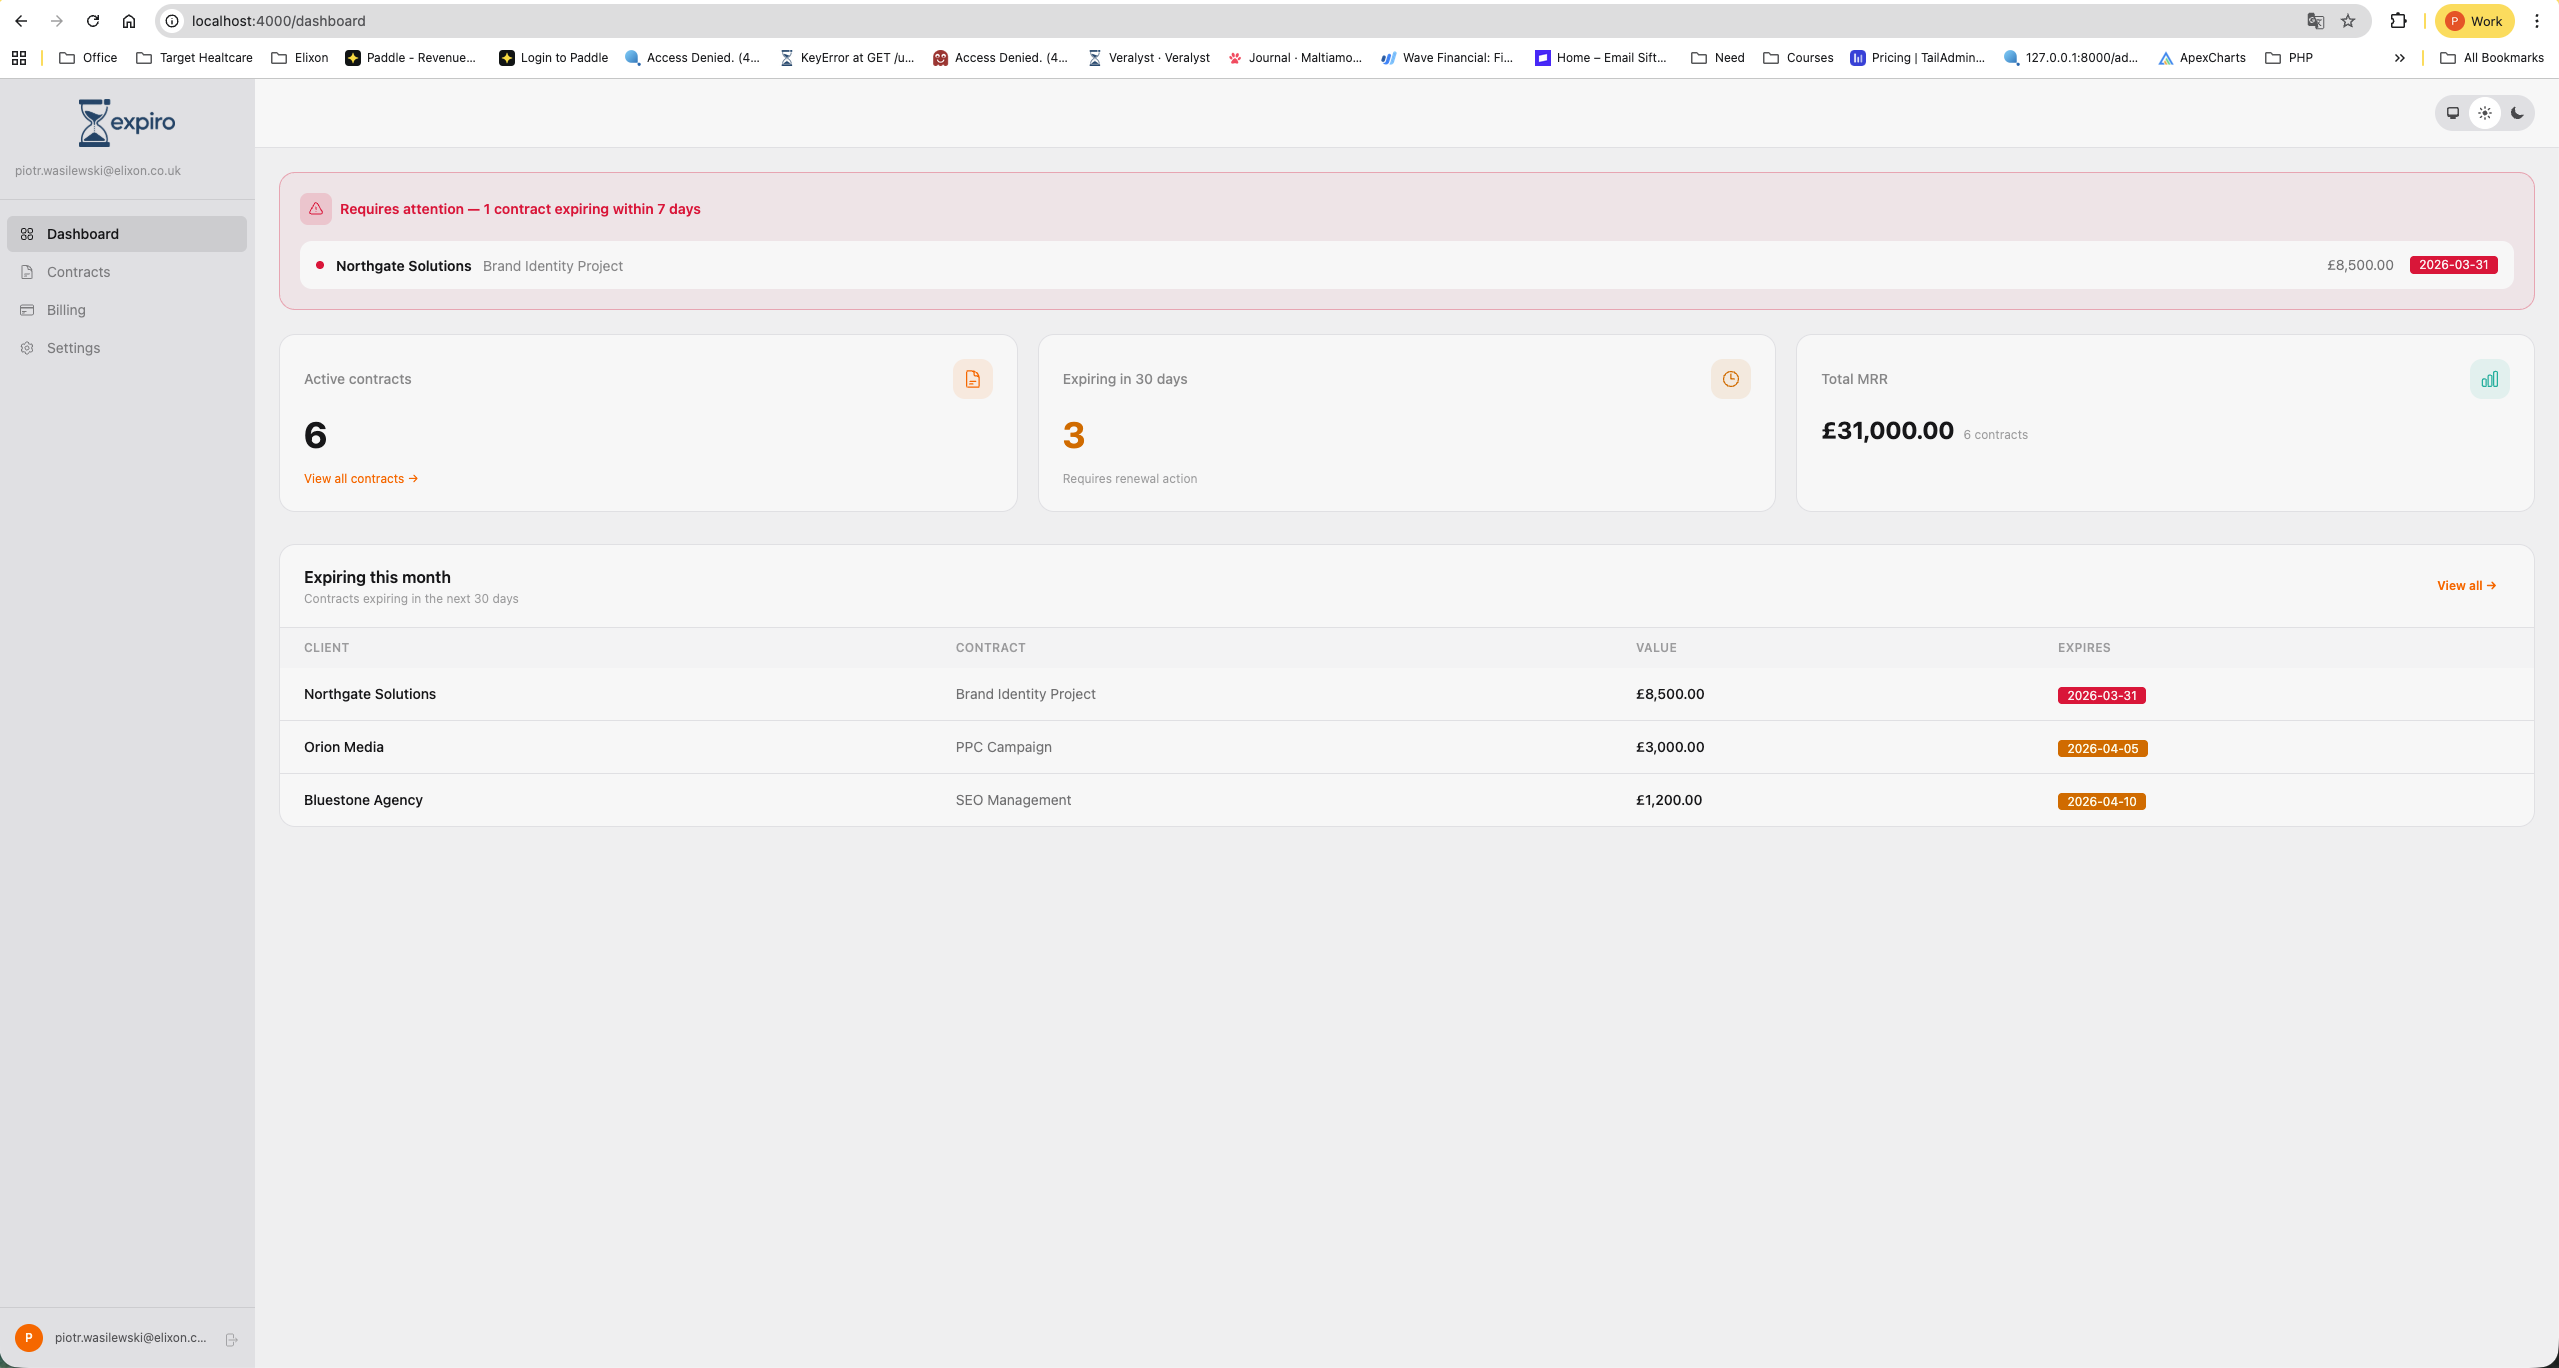The image size is (2559, 1368).
Task: Click the Active contracts document icon
Action: click(972, 379)
